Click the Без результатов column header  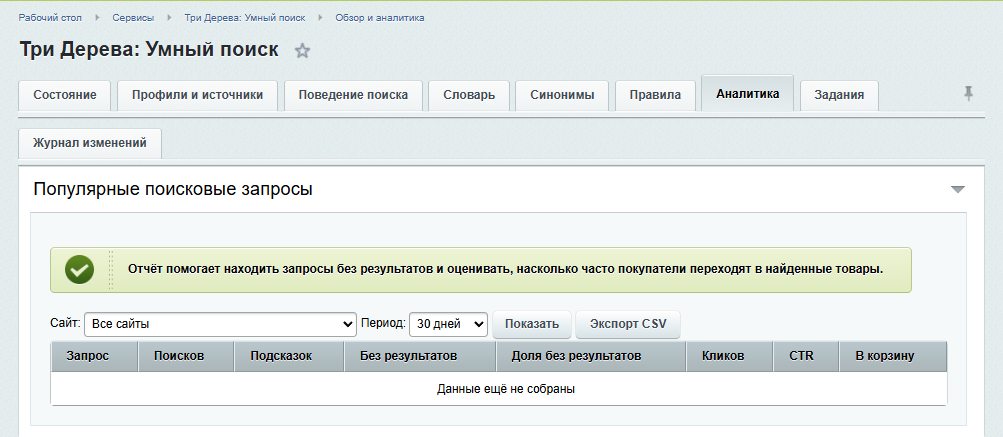point(420,356)
